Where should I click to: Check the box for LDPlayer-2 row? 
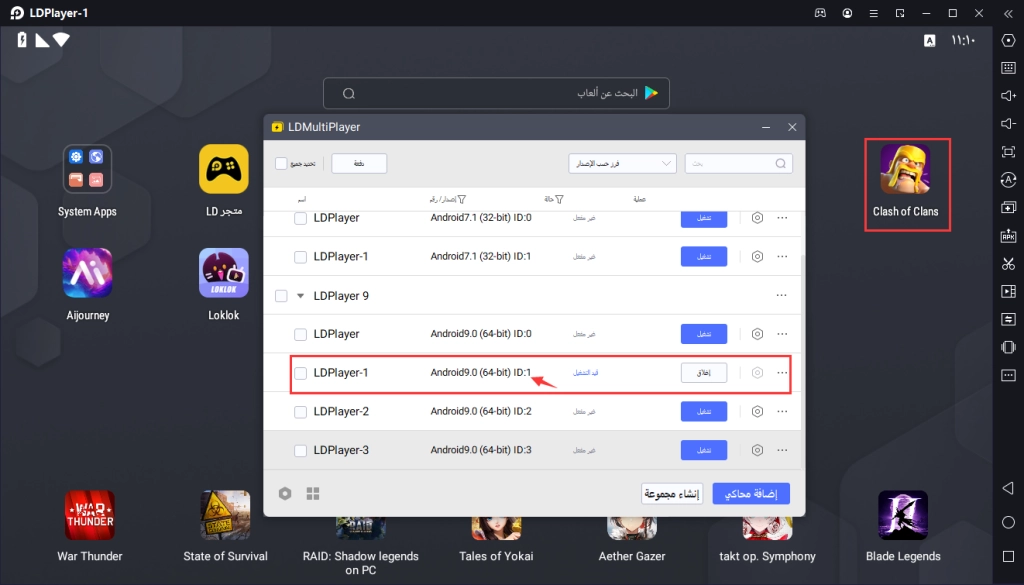300,412
